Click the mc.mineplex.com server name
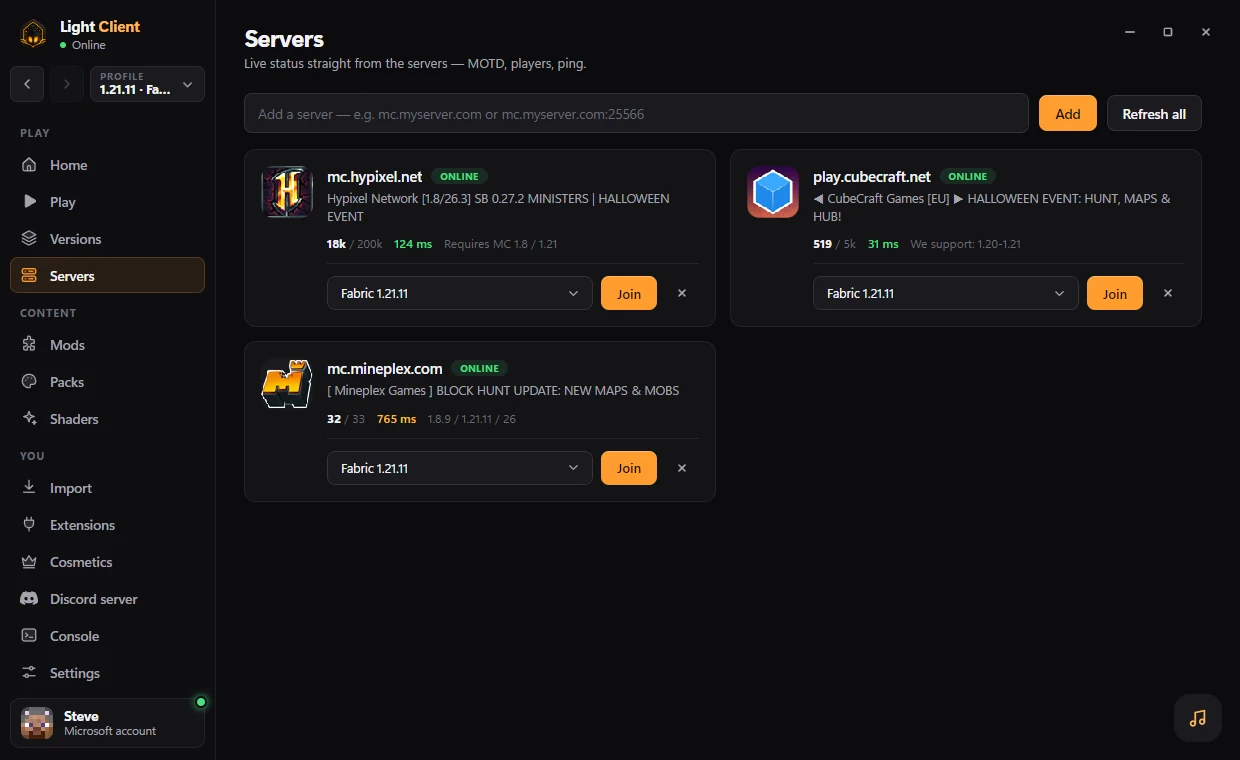 [x=385, y=368]
